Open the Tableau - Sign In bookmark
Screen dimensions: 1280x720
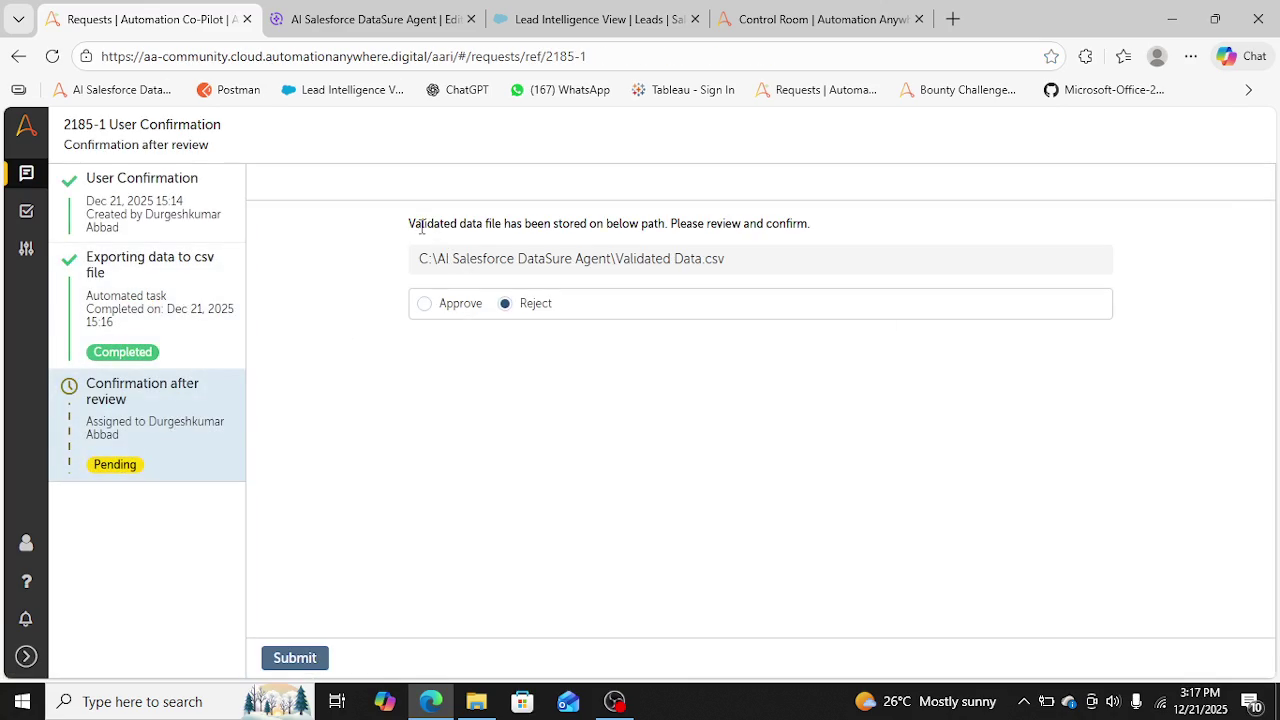(683, 90)
